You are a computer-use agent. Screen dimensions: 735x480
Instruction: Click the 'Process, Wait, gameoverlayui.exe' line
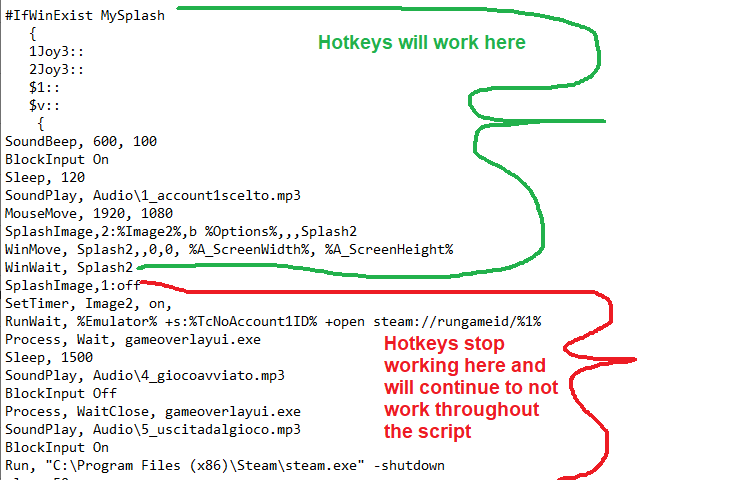pos(133,340)
